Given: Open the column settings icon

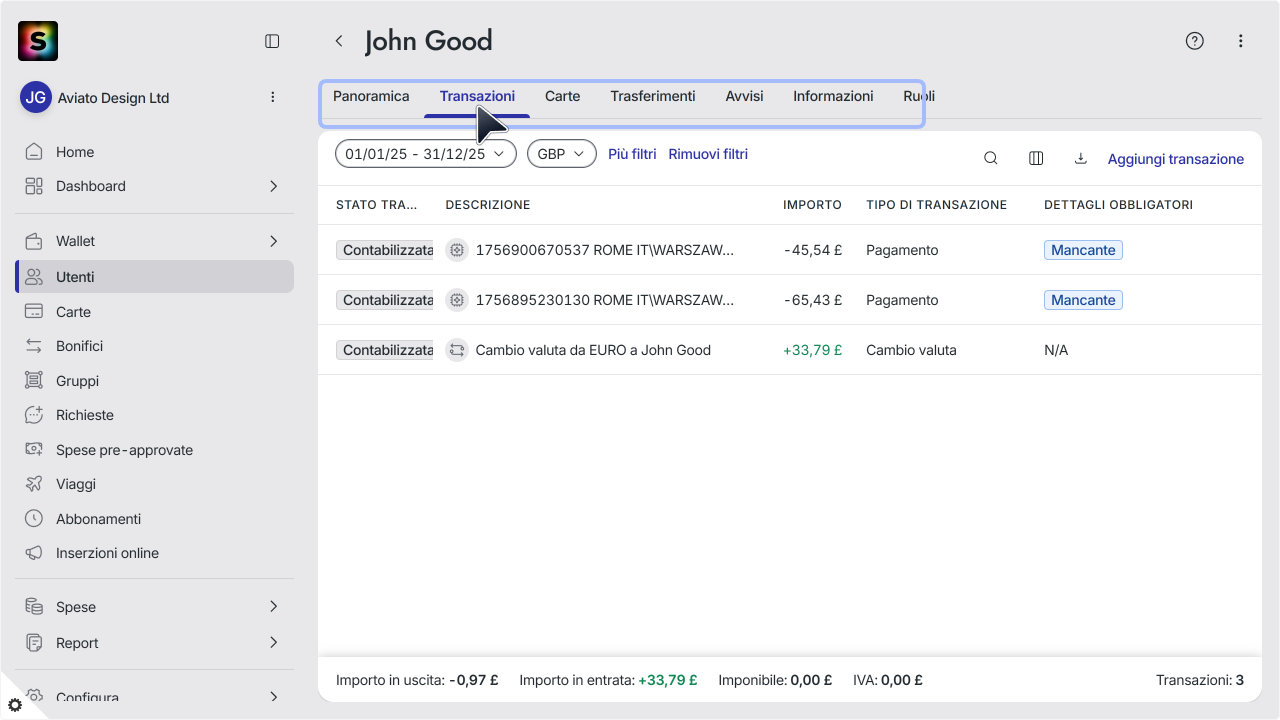Looking at the screenshot, I should [1036, 158].
